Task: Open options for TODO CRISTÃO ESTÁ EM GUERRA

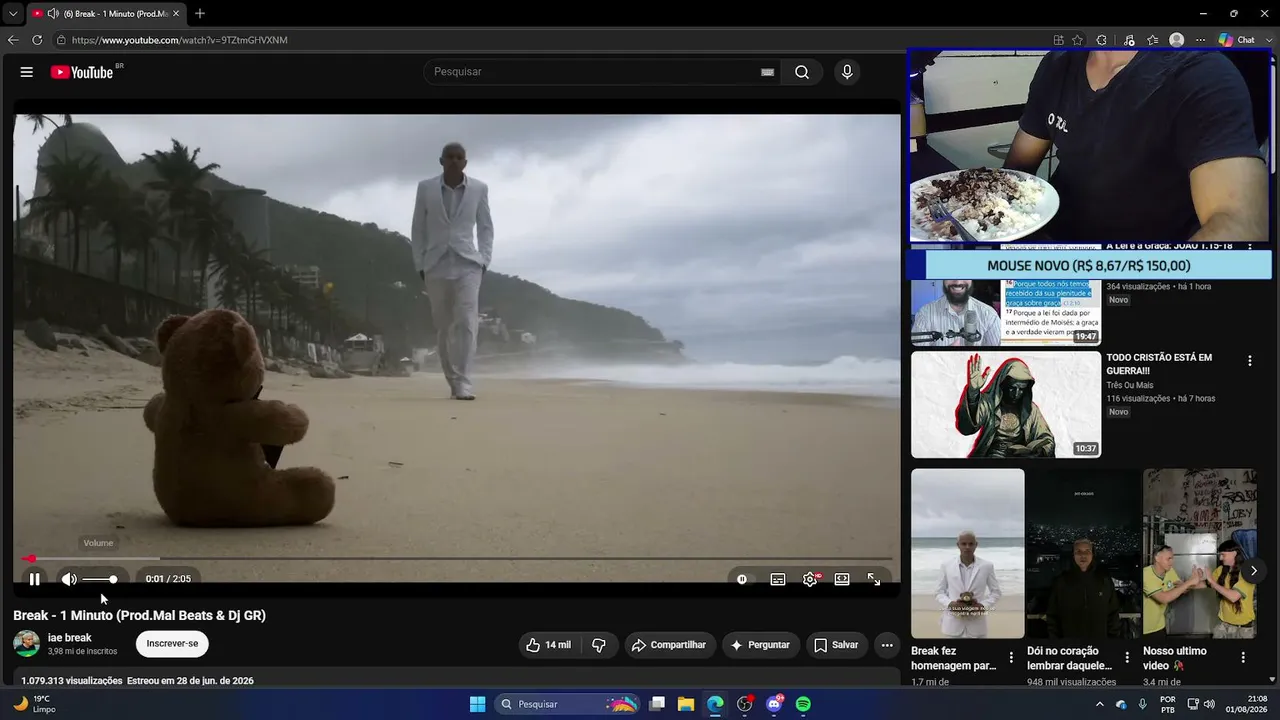Action: (x=1249, y=361)
